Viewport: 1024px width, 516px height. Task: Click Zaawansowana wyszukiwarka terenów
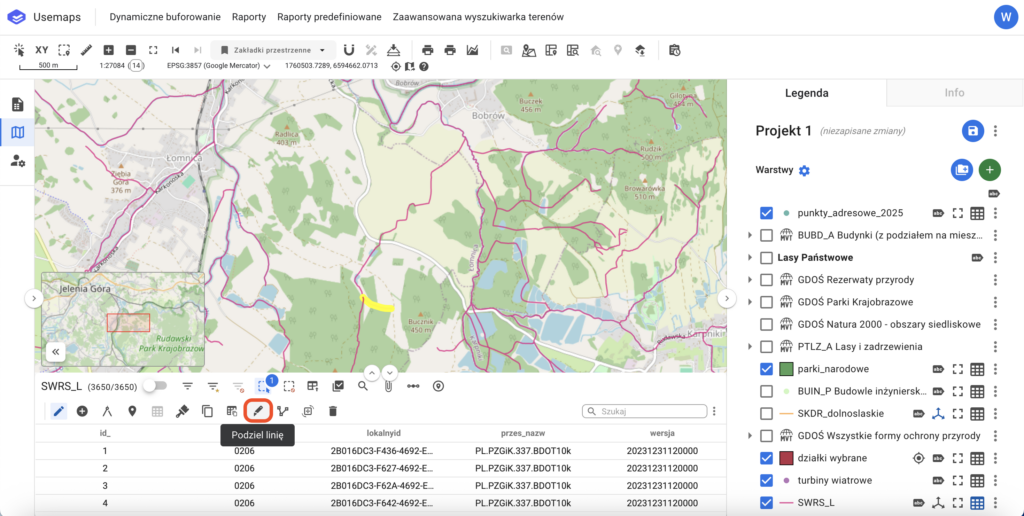point(478,18)
